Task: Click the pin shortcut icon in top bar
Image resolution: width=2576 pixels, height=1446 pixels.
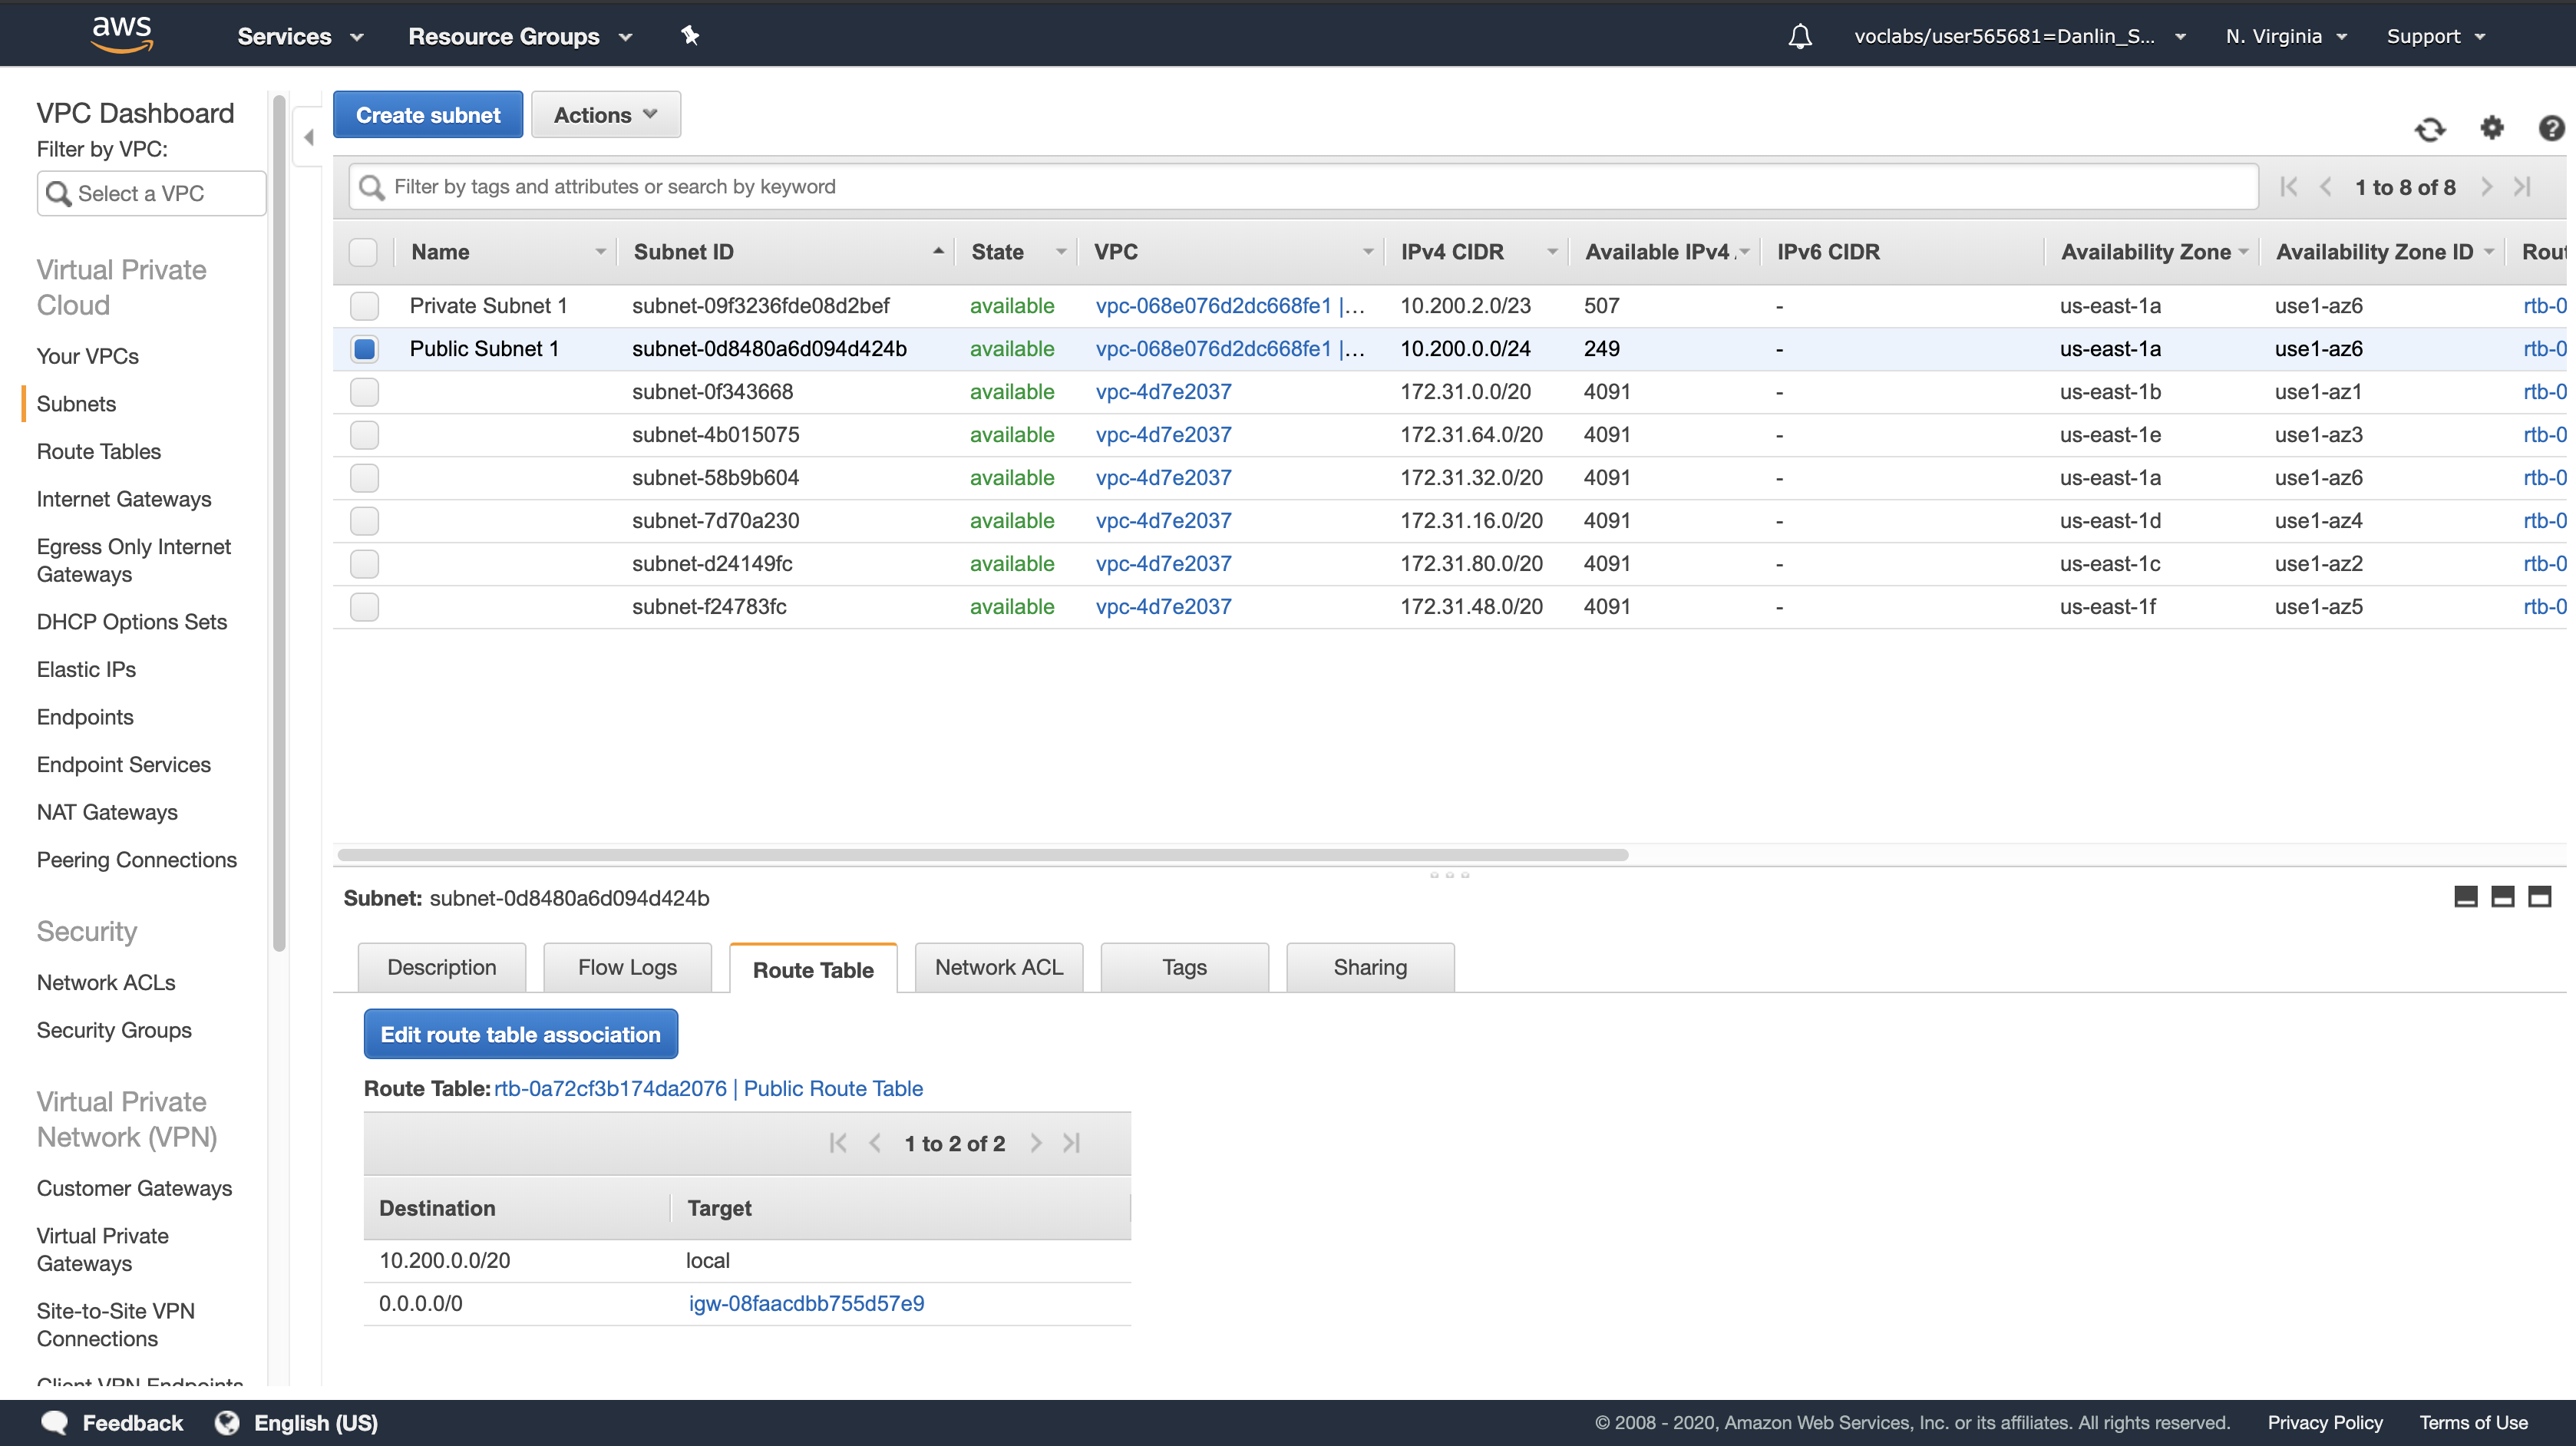Action: coord(690,36)
